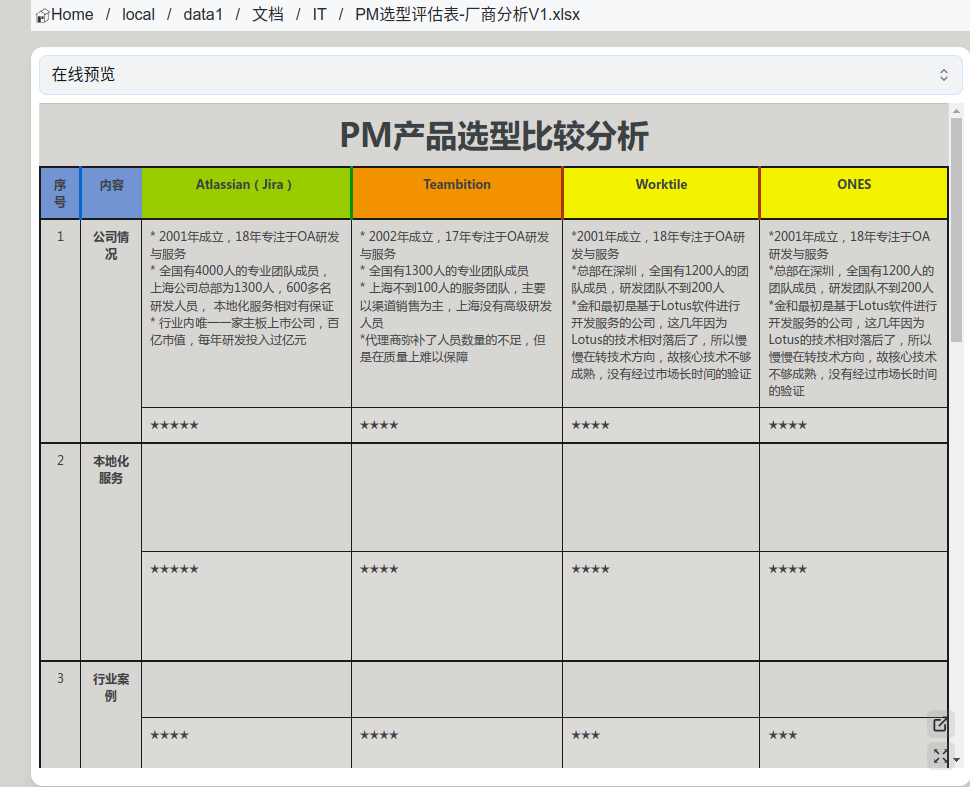Viewport: 970px width, 787px height.
Task: Open the preview in a new window
Action: [x=940, y=725]
